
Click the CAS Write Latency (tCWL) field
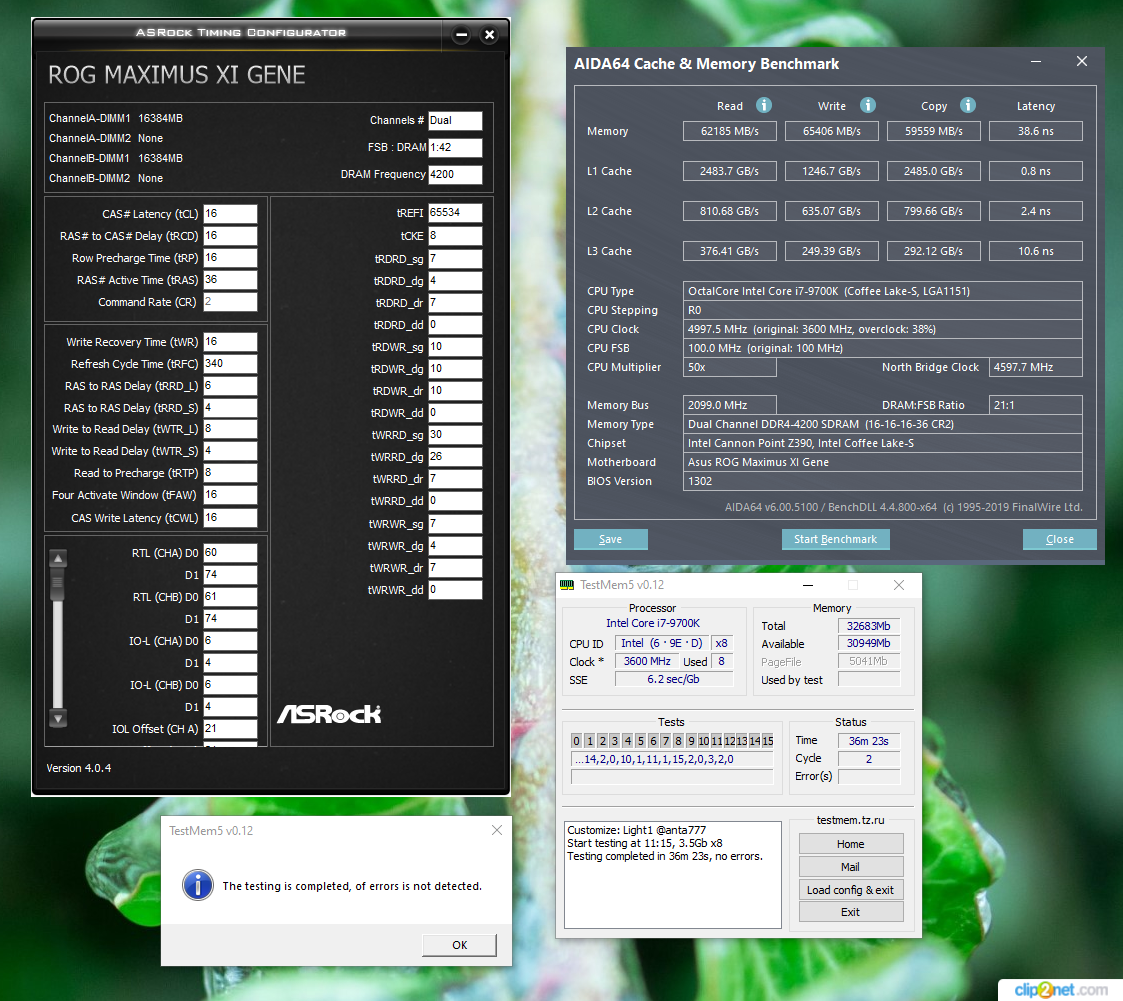[x=230, y=518]
